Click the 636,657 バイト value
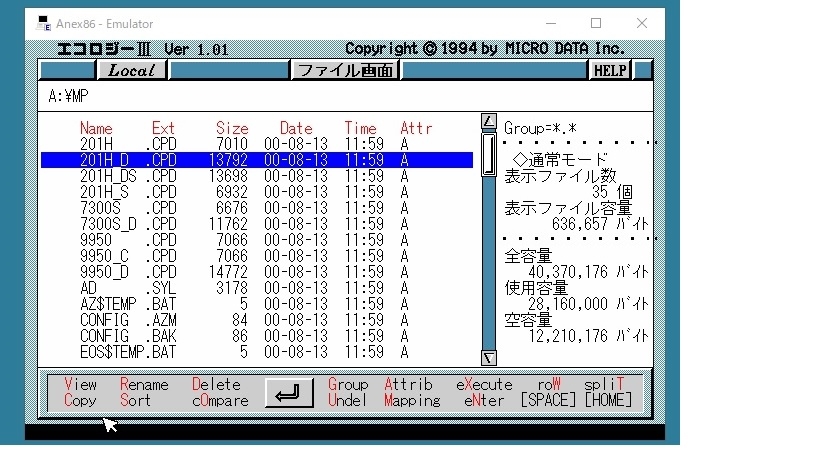 (600, 224)
